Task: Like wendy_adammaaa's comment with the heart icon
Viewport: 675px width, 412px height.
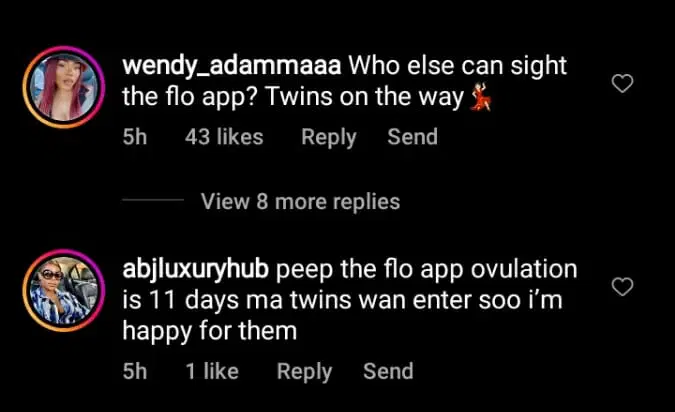Action: click(x=622, y=83)
